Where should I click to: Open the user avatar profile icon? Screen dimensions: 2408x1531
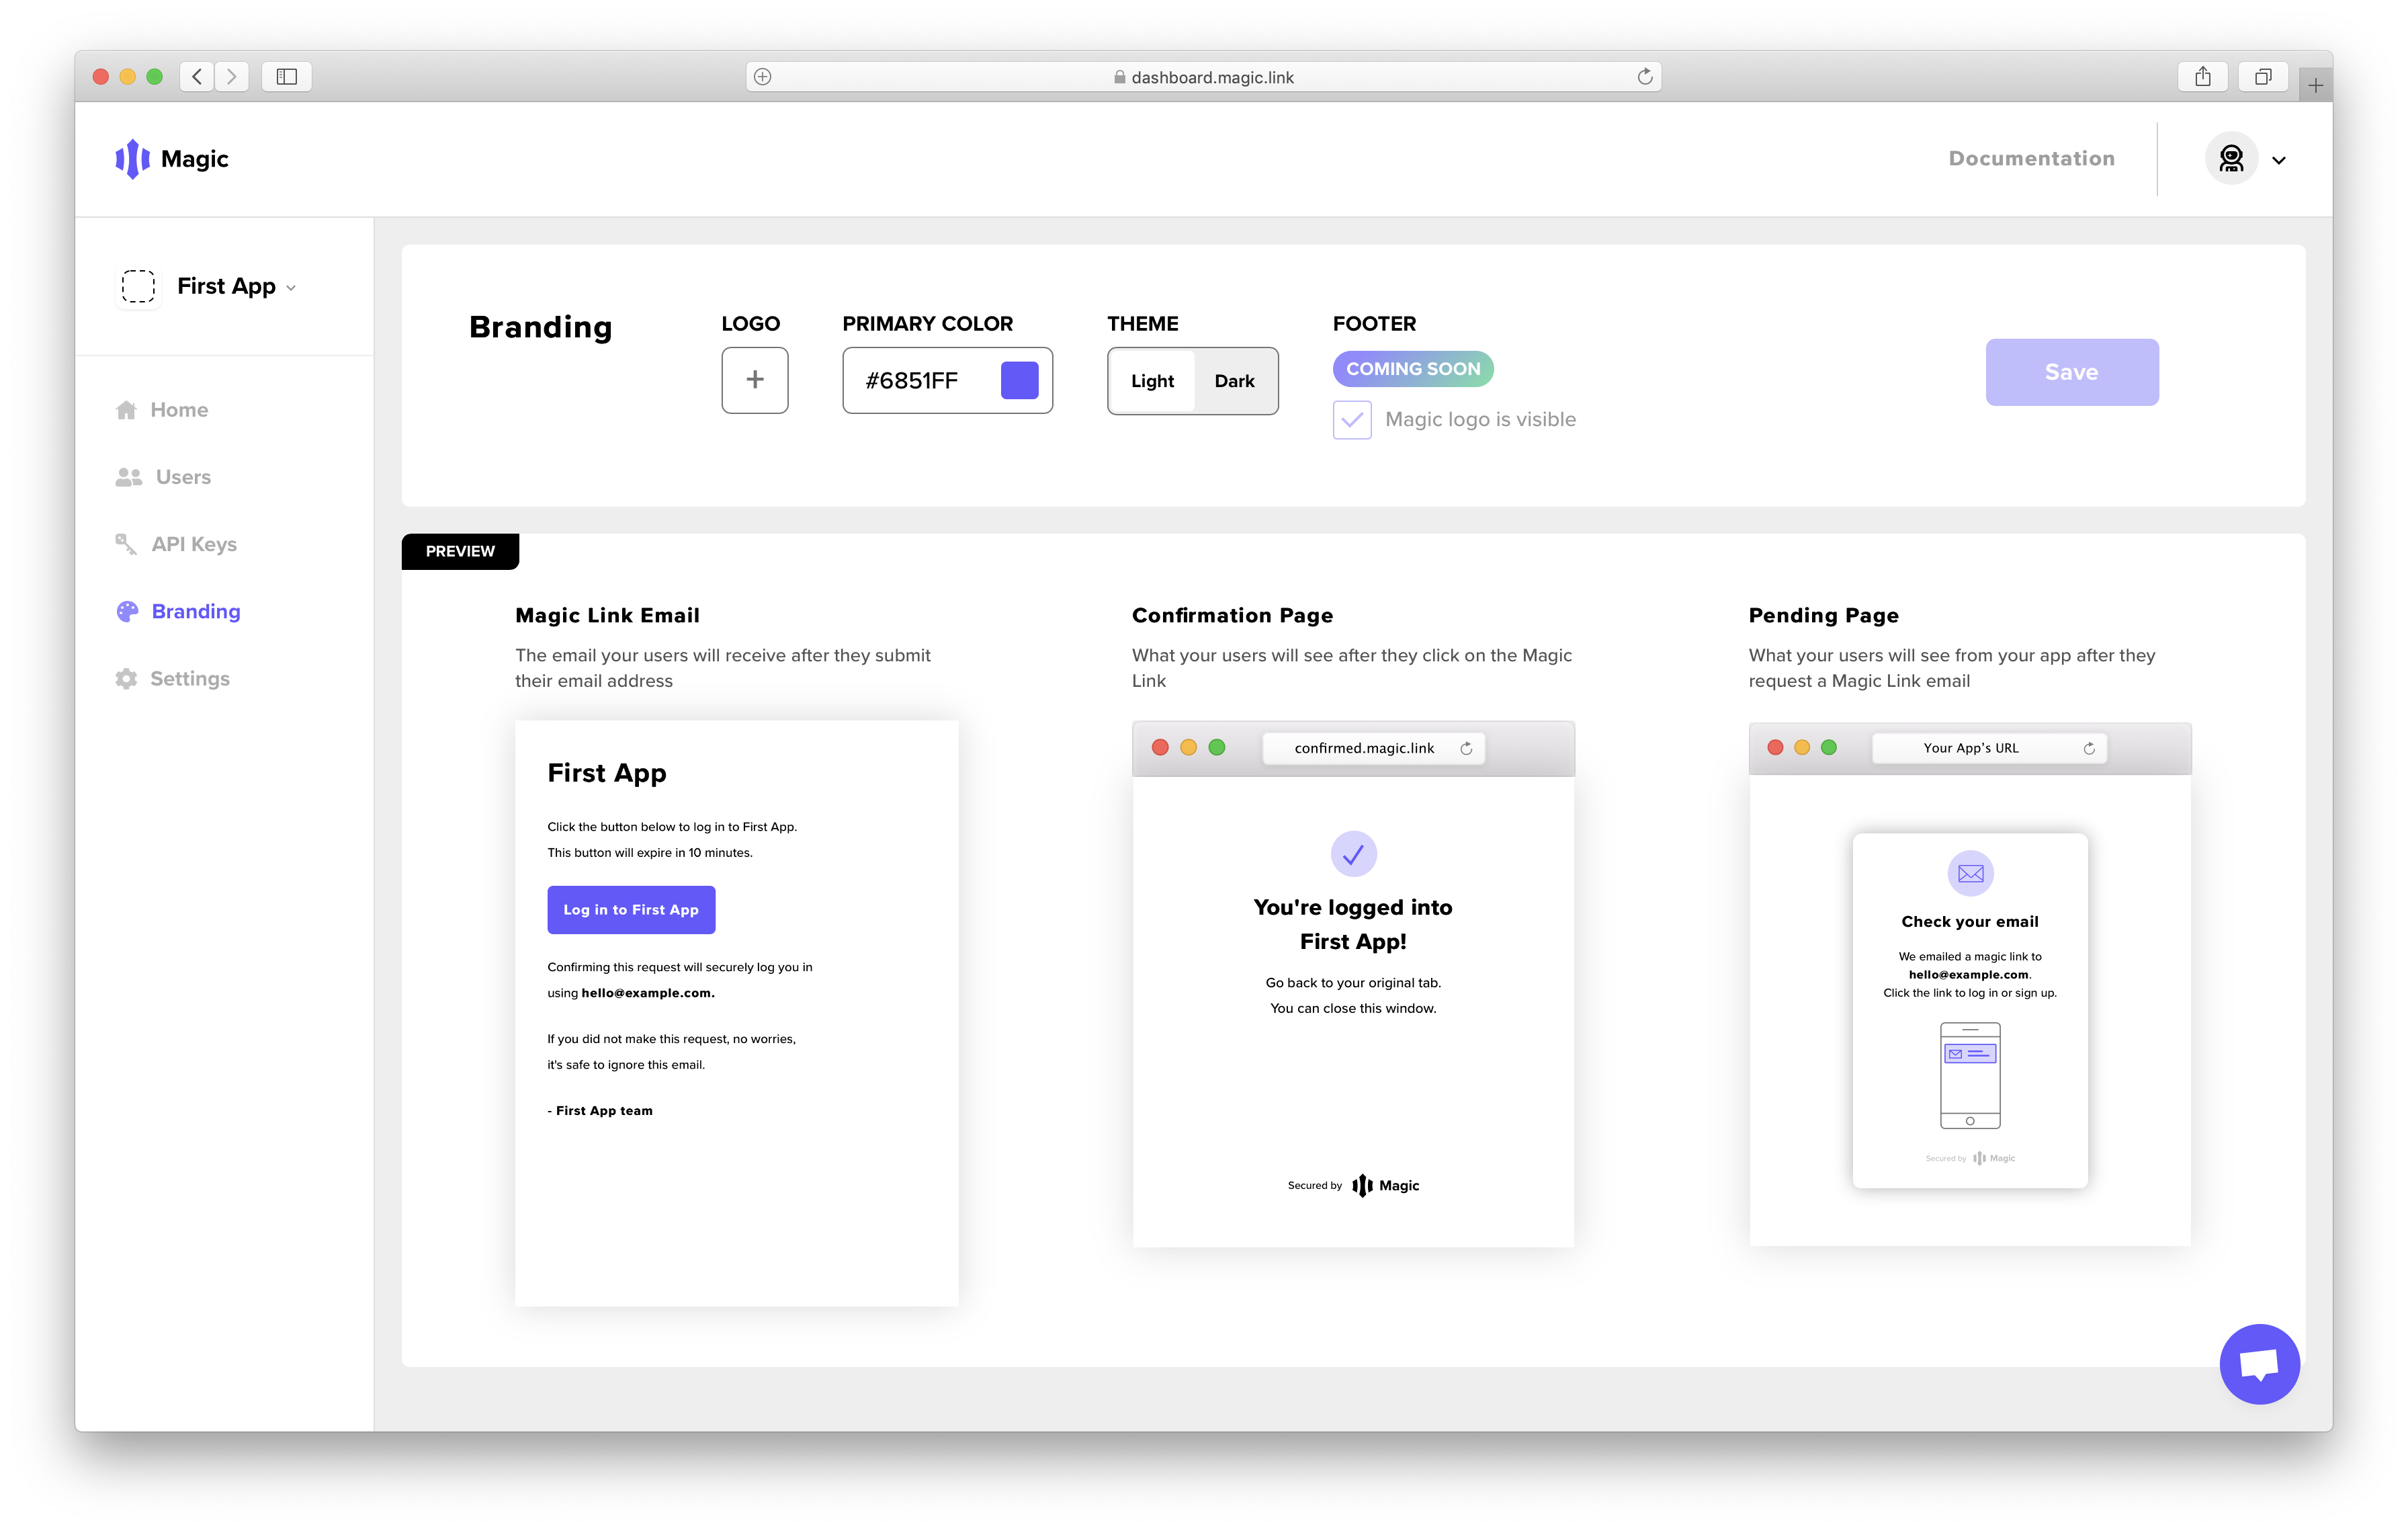[x=2231, y=158]
